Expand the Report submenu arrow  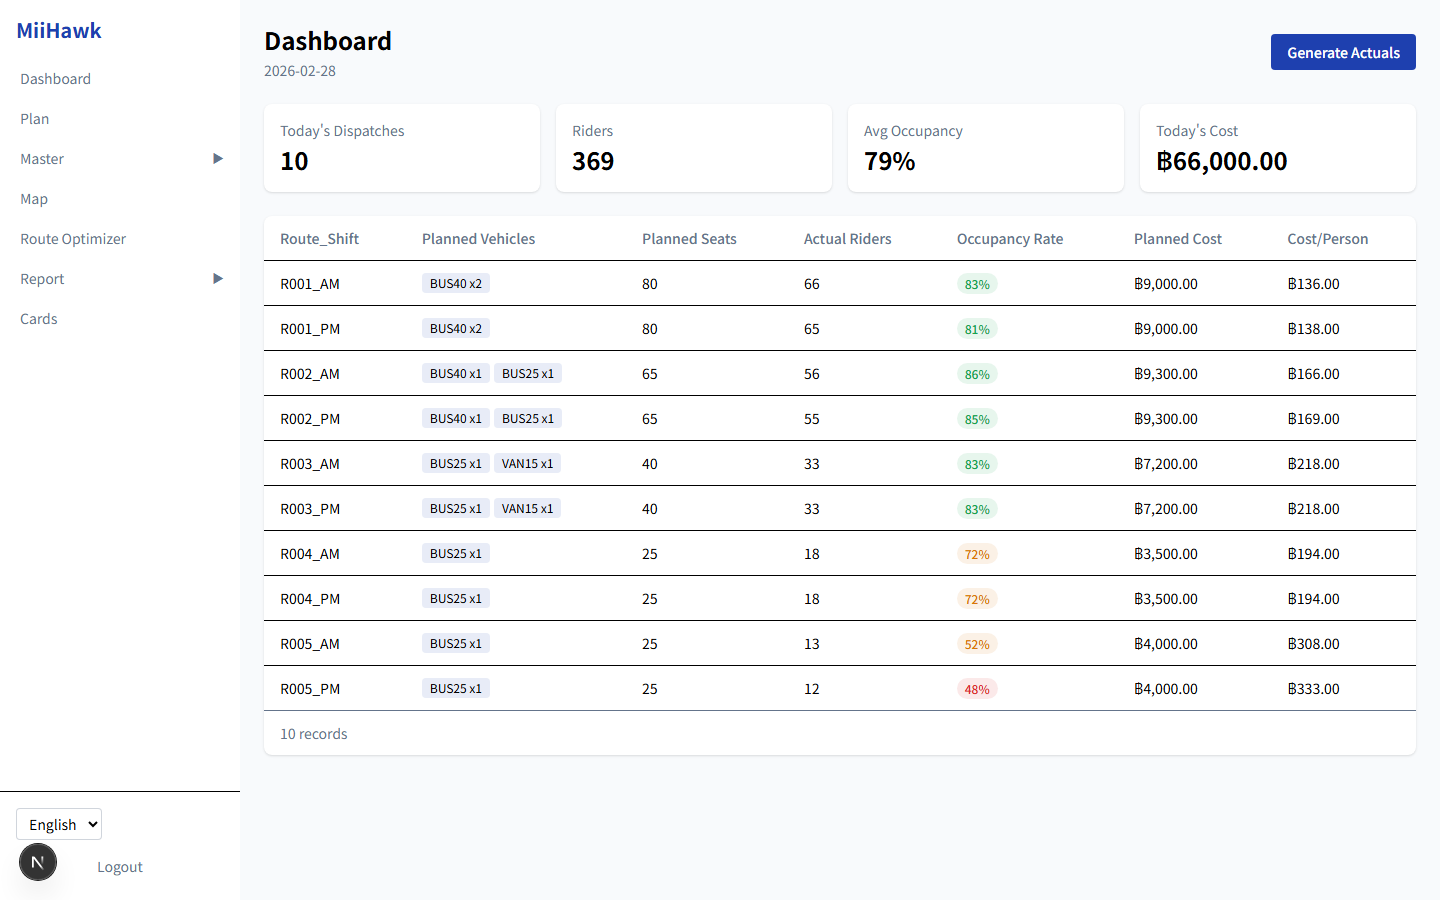click(x=217, y=279)
